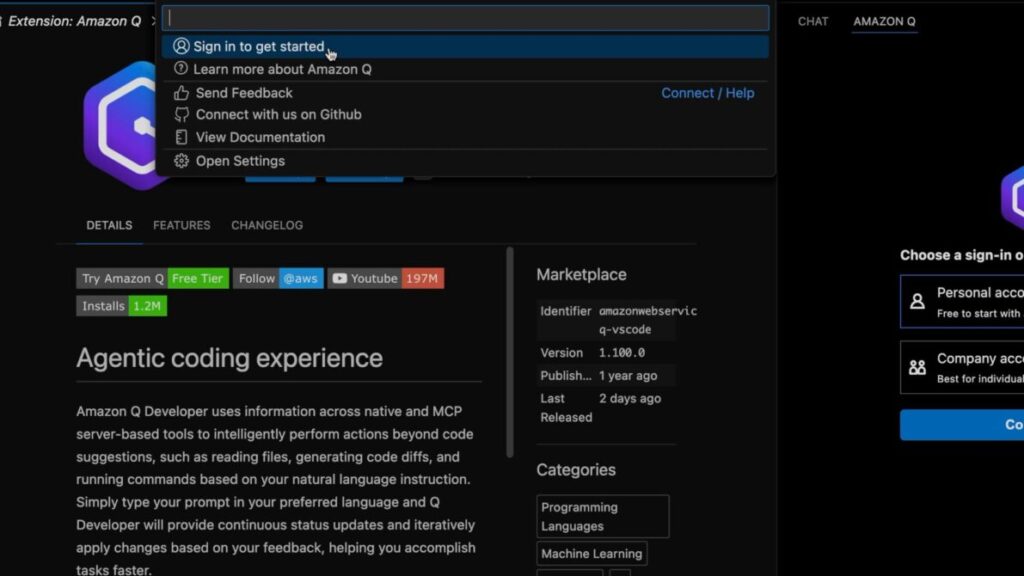Click the person icon beside Sign in
The width and height of the screenshot is (1024, 576).
181,46
